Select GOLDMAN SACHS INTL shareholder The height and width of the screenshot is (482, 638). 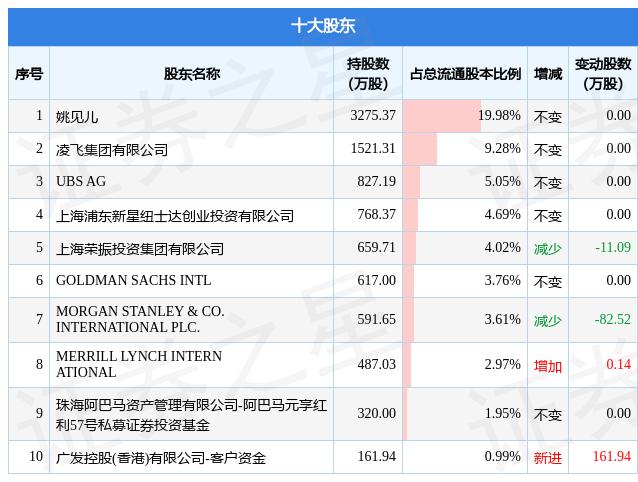point(133,281)
